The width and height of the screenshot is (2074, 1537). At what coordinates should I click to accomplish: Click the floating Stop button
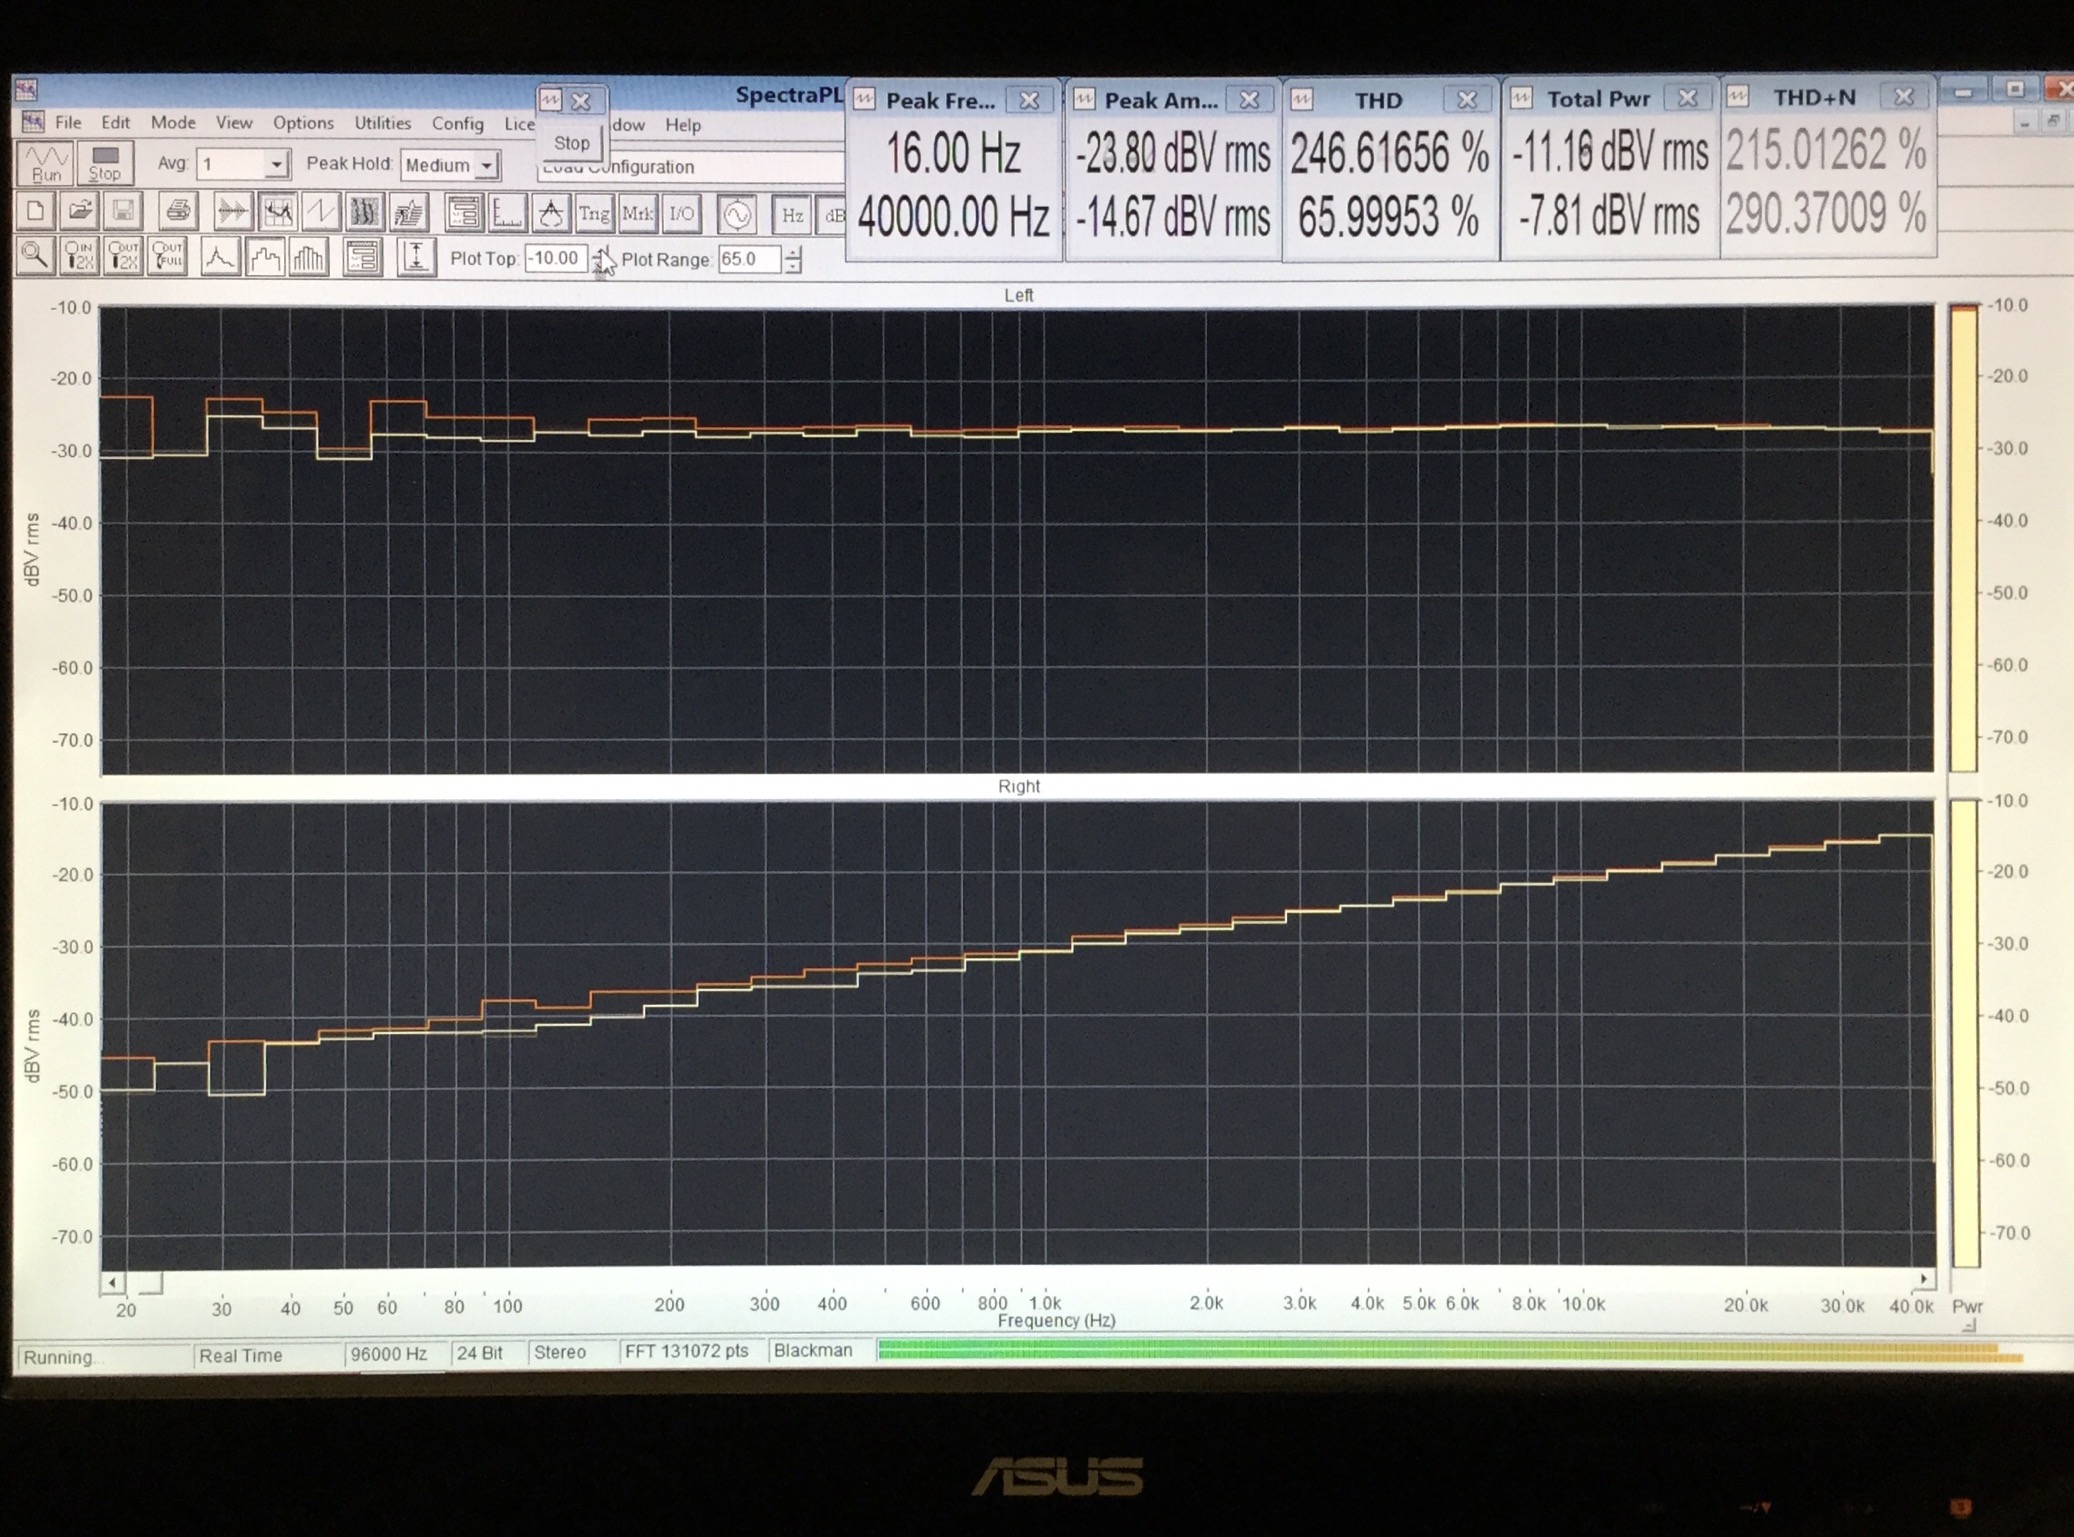[x=571, y=142]
